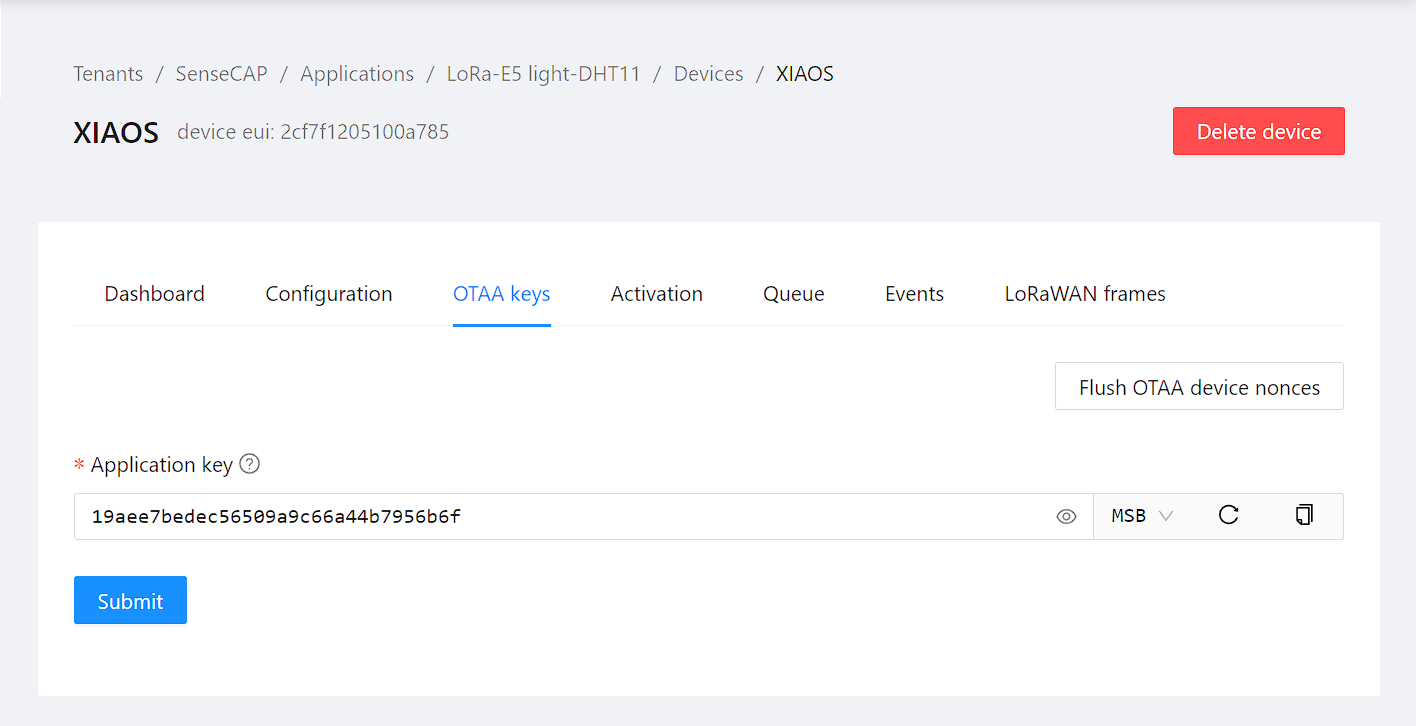The height and width of the screenshot is (726, 1416).
Task: View the Events tab
Action: [x=915, y=294]
